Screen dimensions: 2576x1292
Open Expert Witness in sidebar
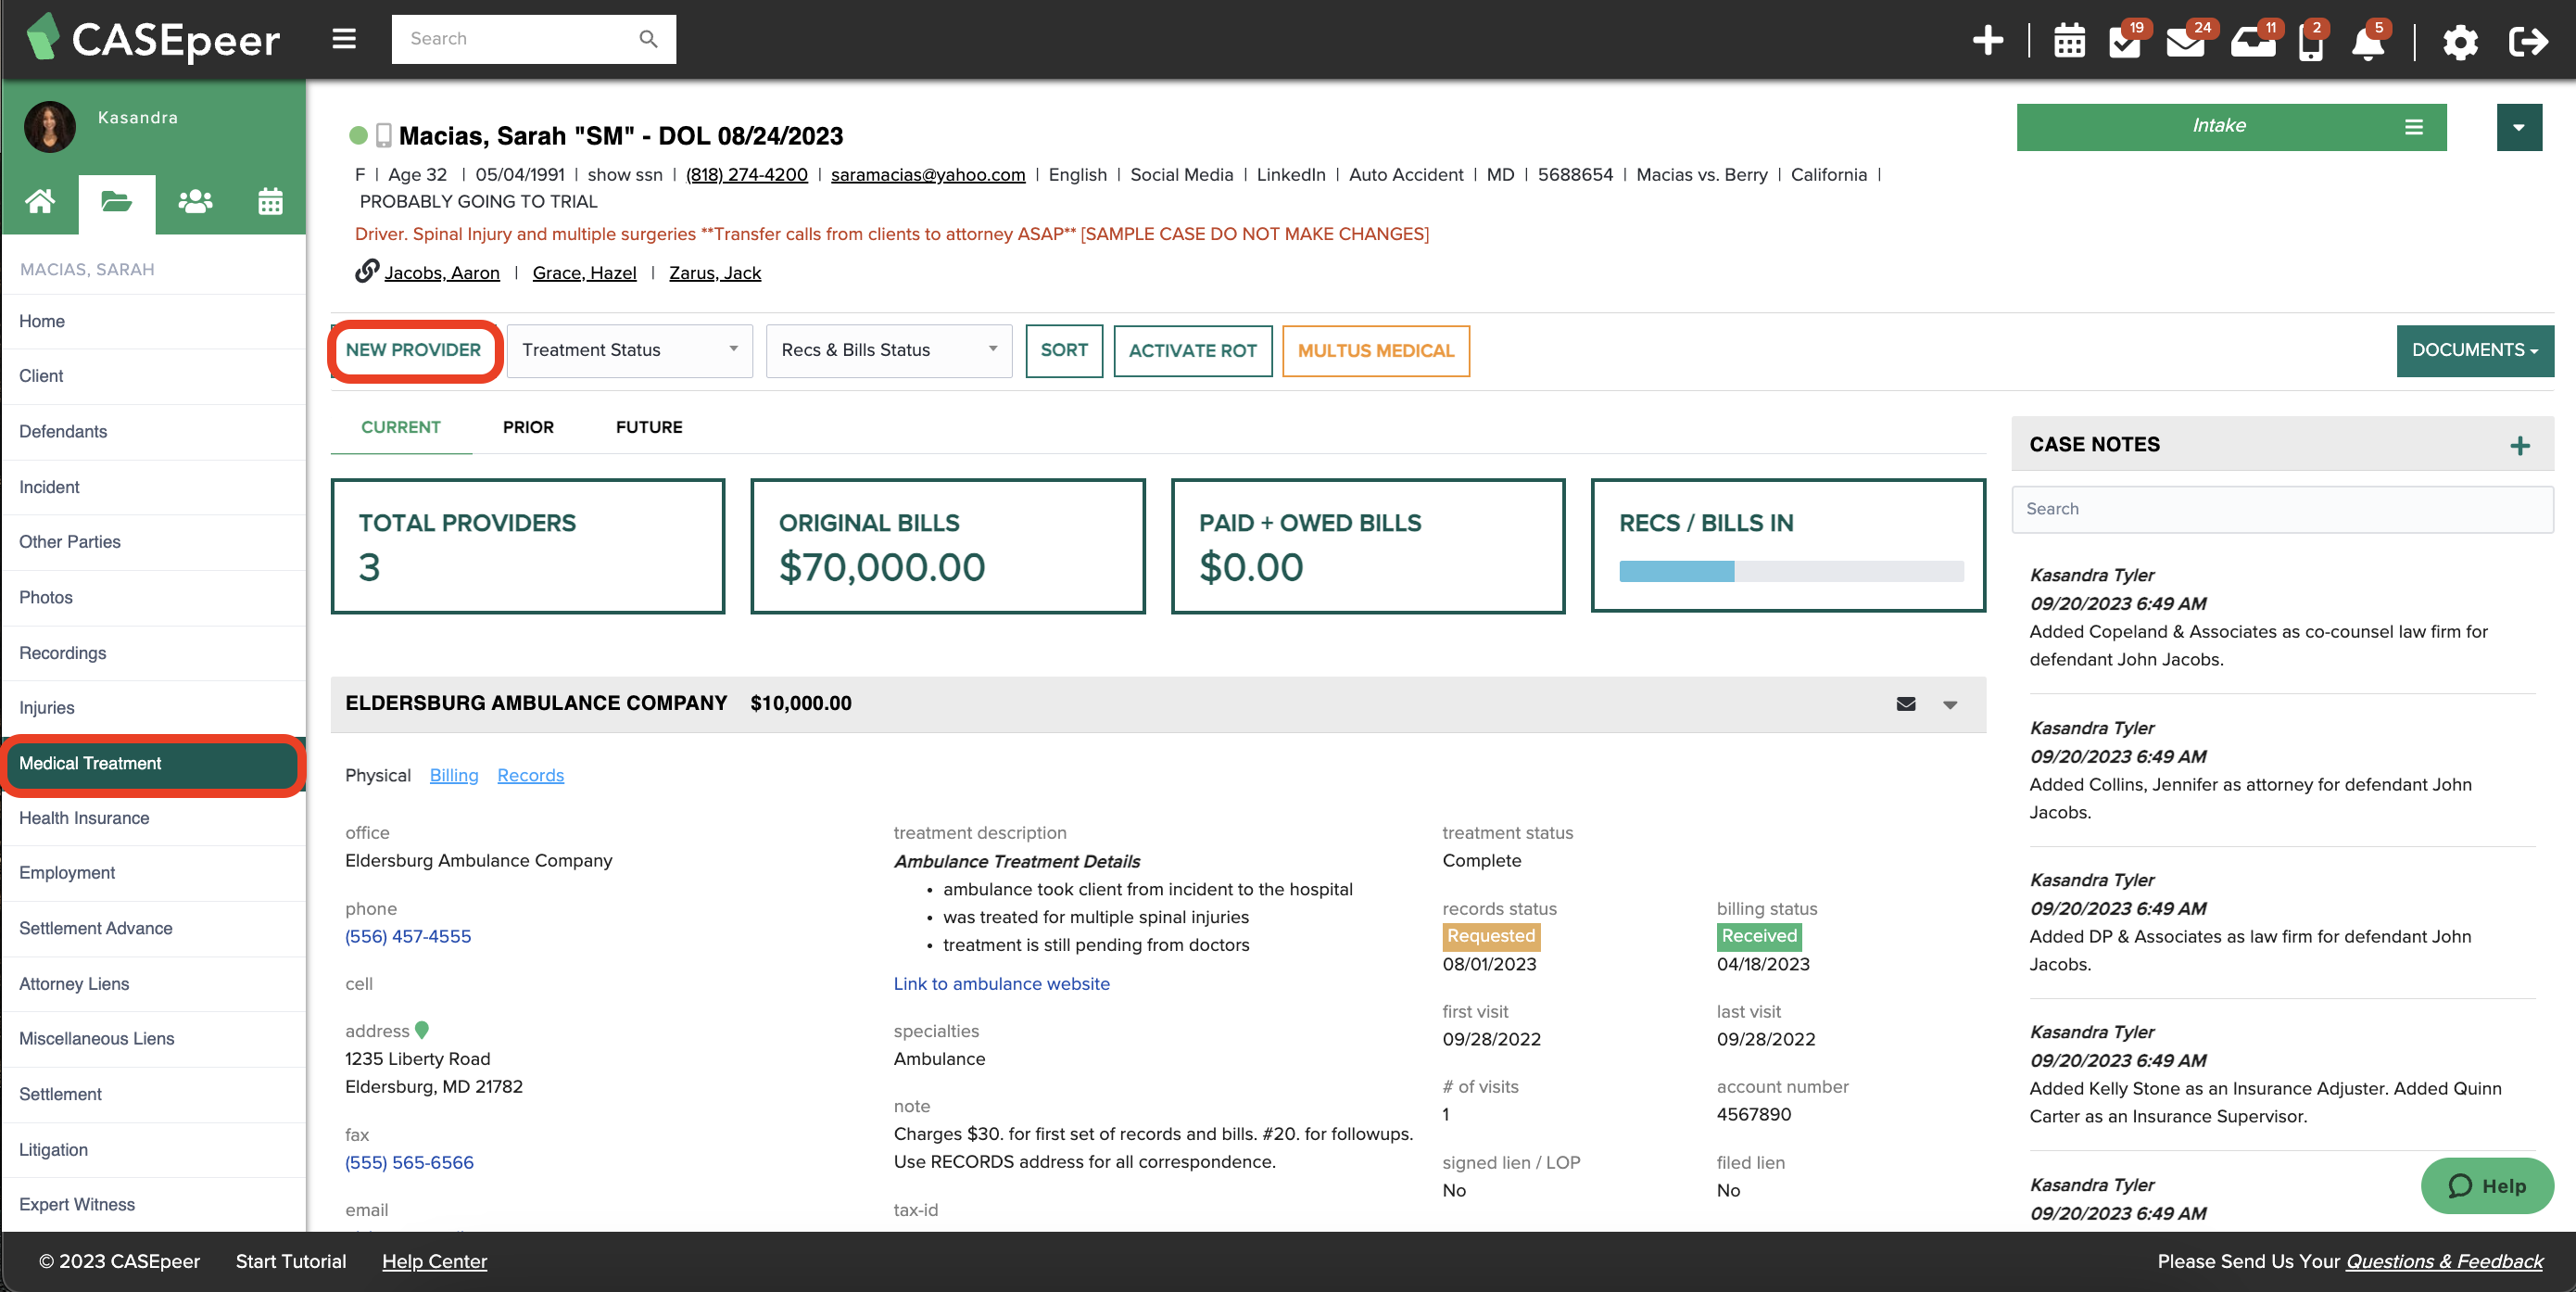click(x=153, y=1204)
